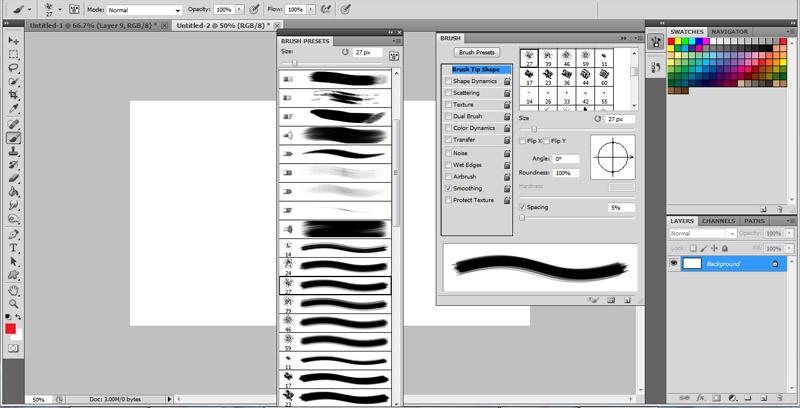The height and width of the screenshot is (408, 800).
Task: Switch to the Paths tab
Action: click(x=754, y=221)
